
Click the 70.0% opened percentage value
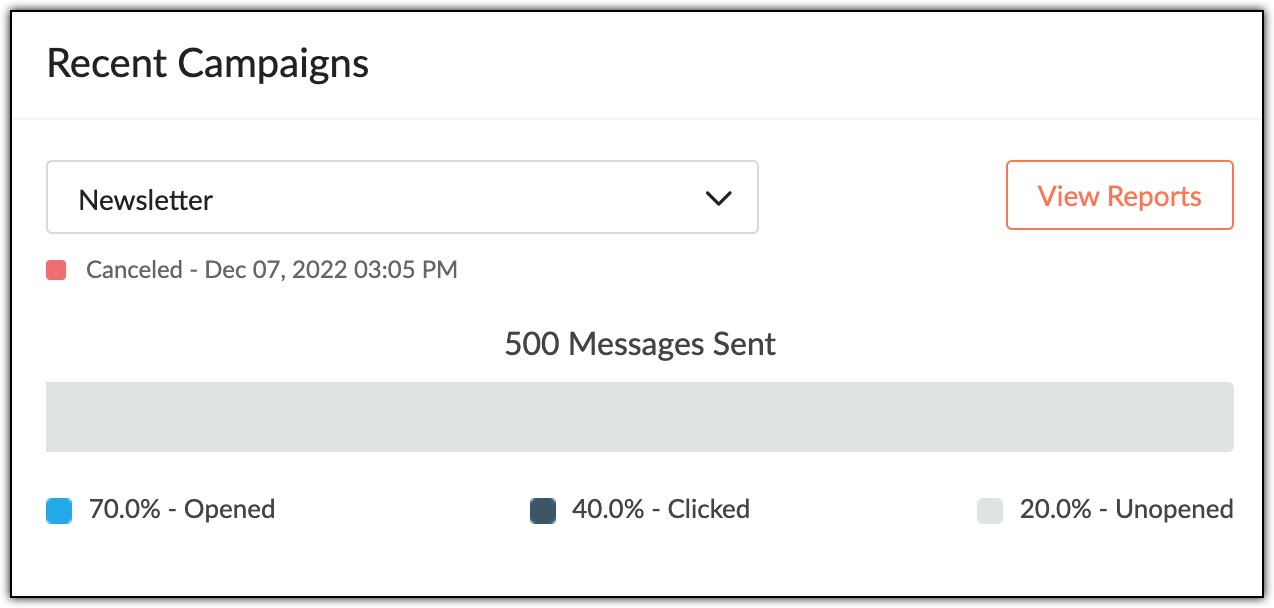pyautogui.click(x=125, y=509)
